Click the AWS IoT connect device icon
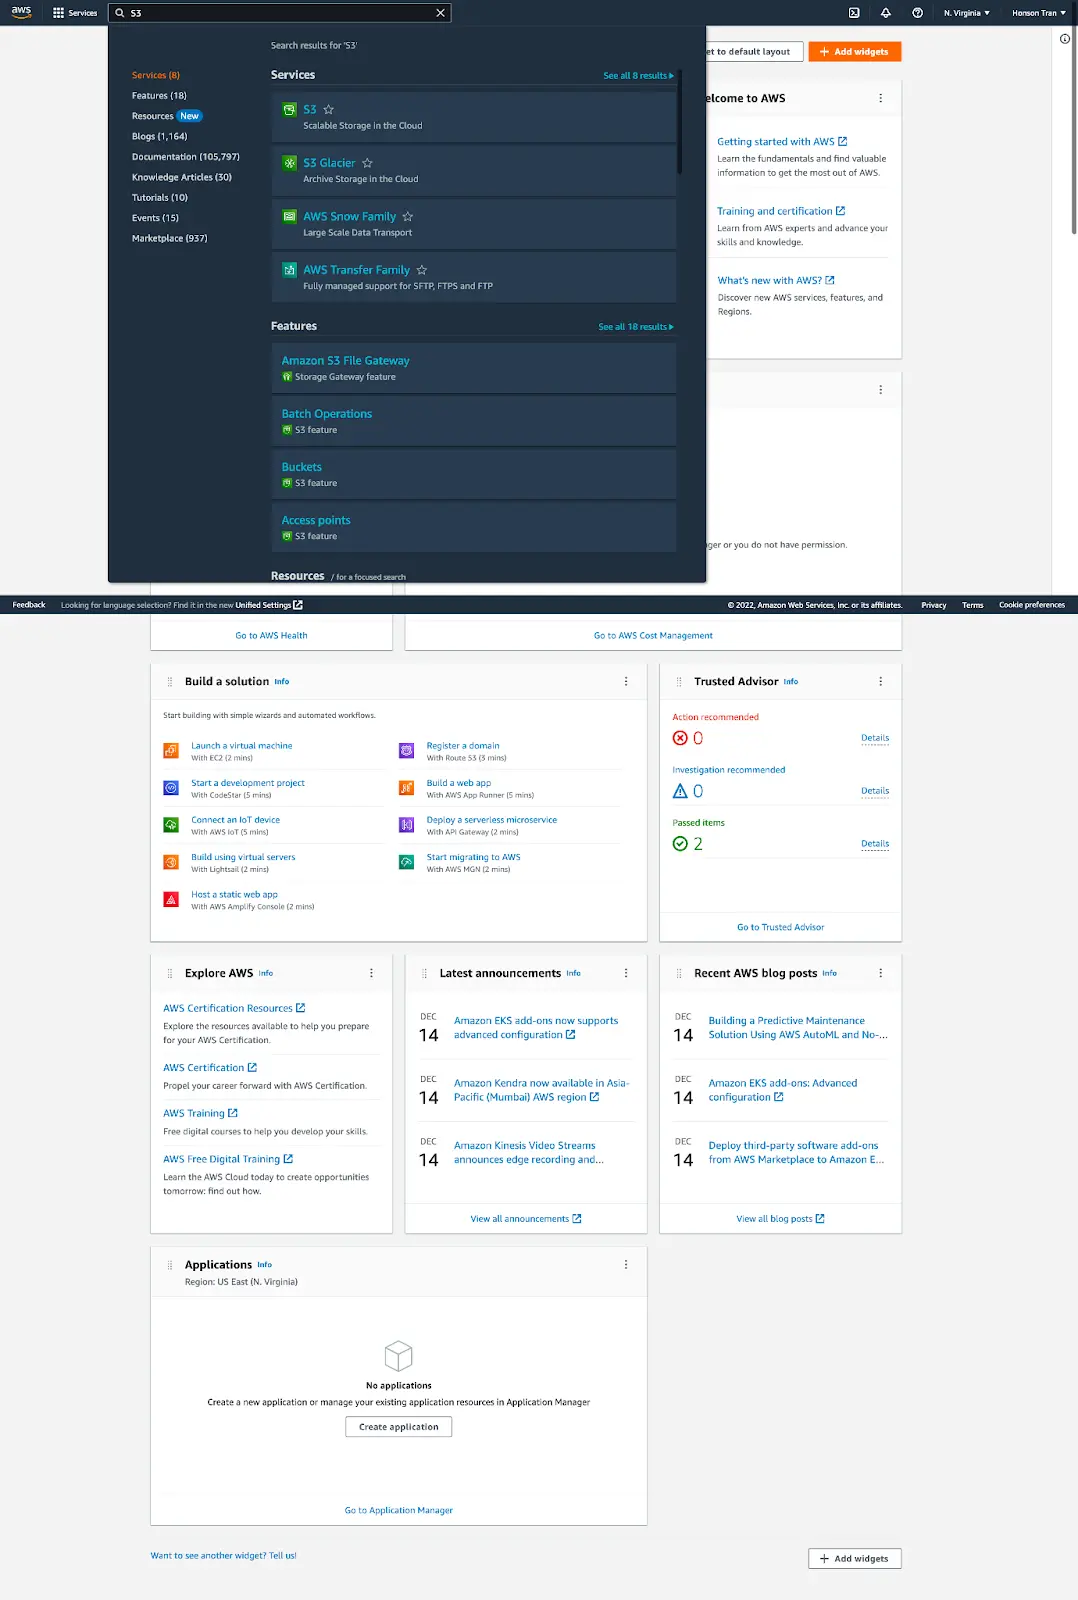Viewport: 1078px width, 1600px height. click(x=171, y=825)
